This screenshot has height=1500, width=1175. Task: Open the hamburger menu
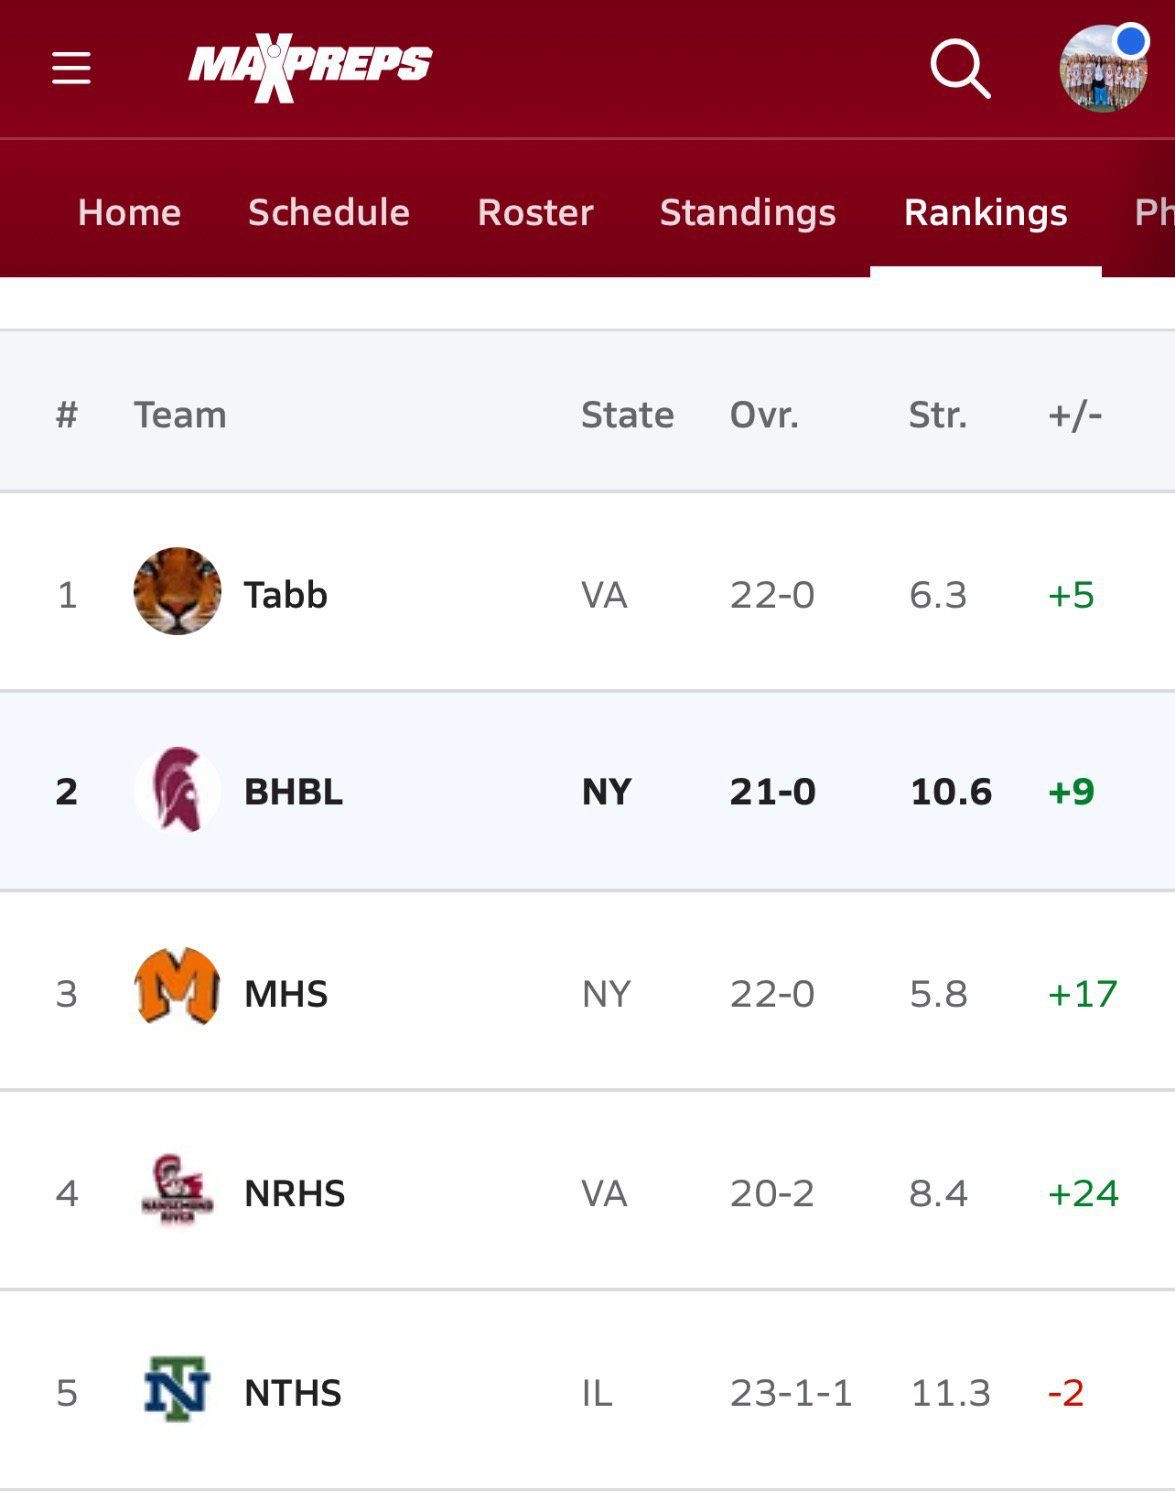(71, 68)
